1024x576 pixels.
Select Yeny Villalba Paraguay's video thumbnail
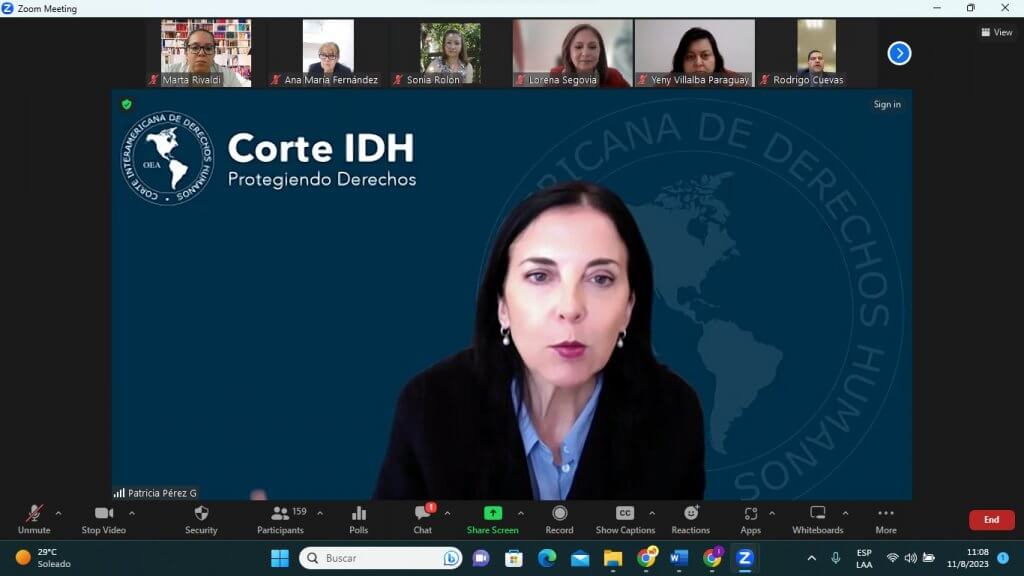click(695, 53)
